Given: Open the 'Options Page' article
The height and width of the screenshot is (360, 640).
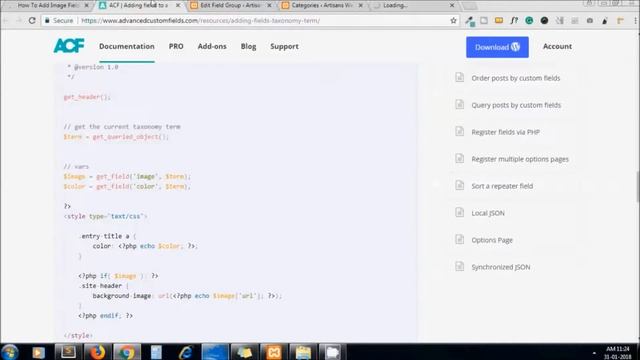Looking at the screenshot, I should point(492,240).
